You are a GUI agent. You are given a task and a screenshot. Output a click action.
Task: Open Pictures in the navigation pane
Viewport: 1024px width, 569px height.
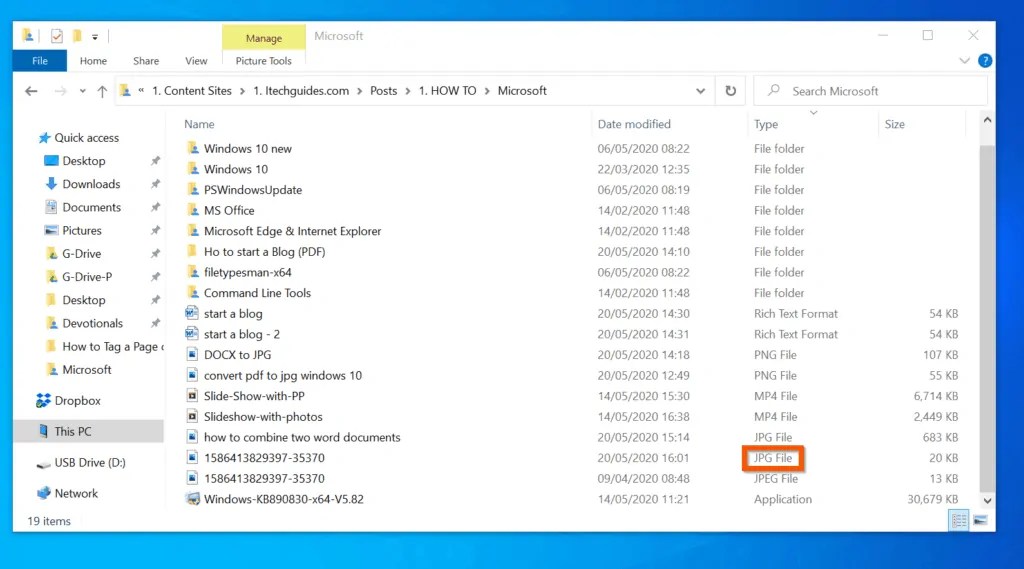tap(82, 231)
